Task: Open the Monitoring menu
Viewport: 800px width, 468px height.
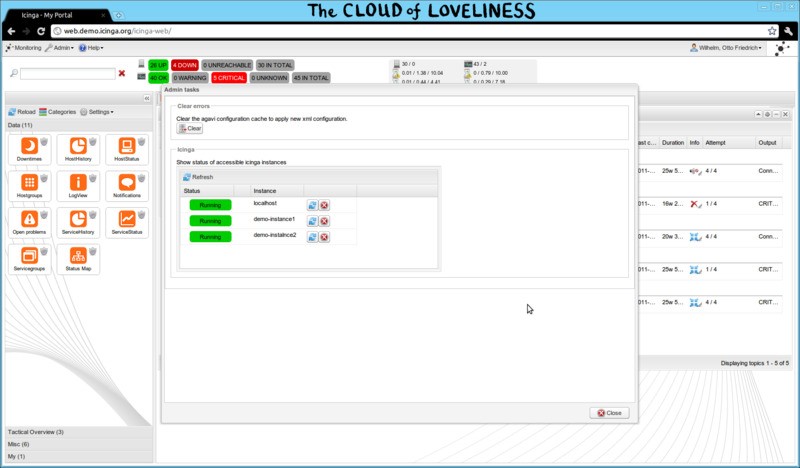Action: [23, 48]
